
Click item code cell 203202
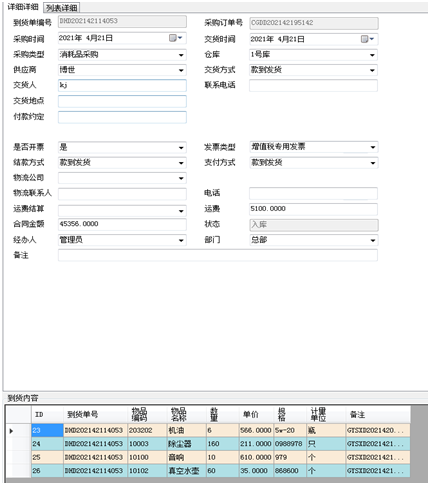tap(147, 431)
